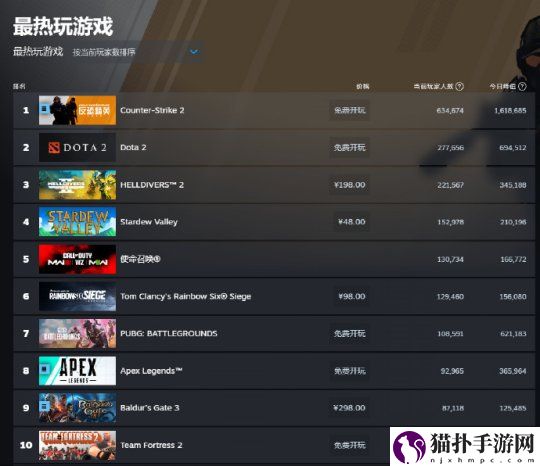Click the ¥198.00 price for HELLDIVERS 2
The image size is (540, 466).
[350, 185]
